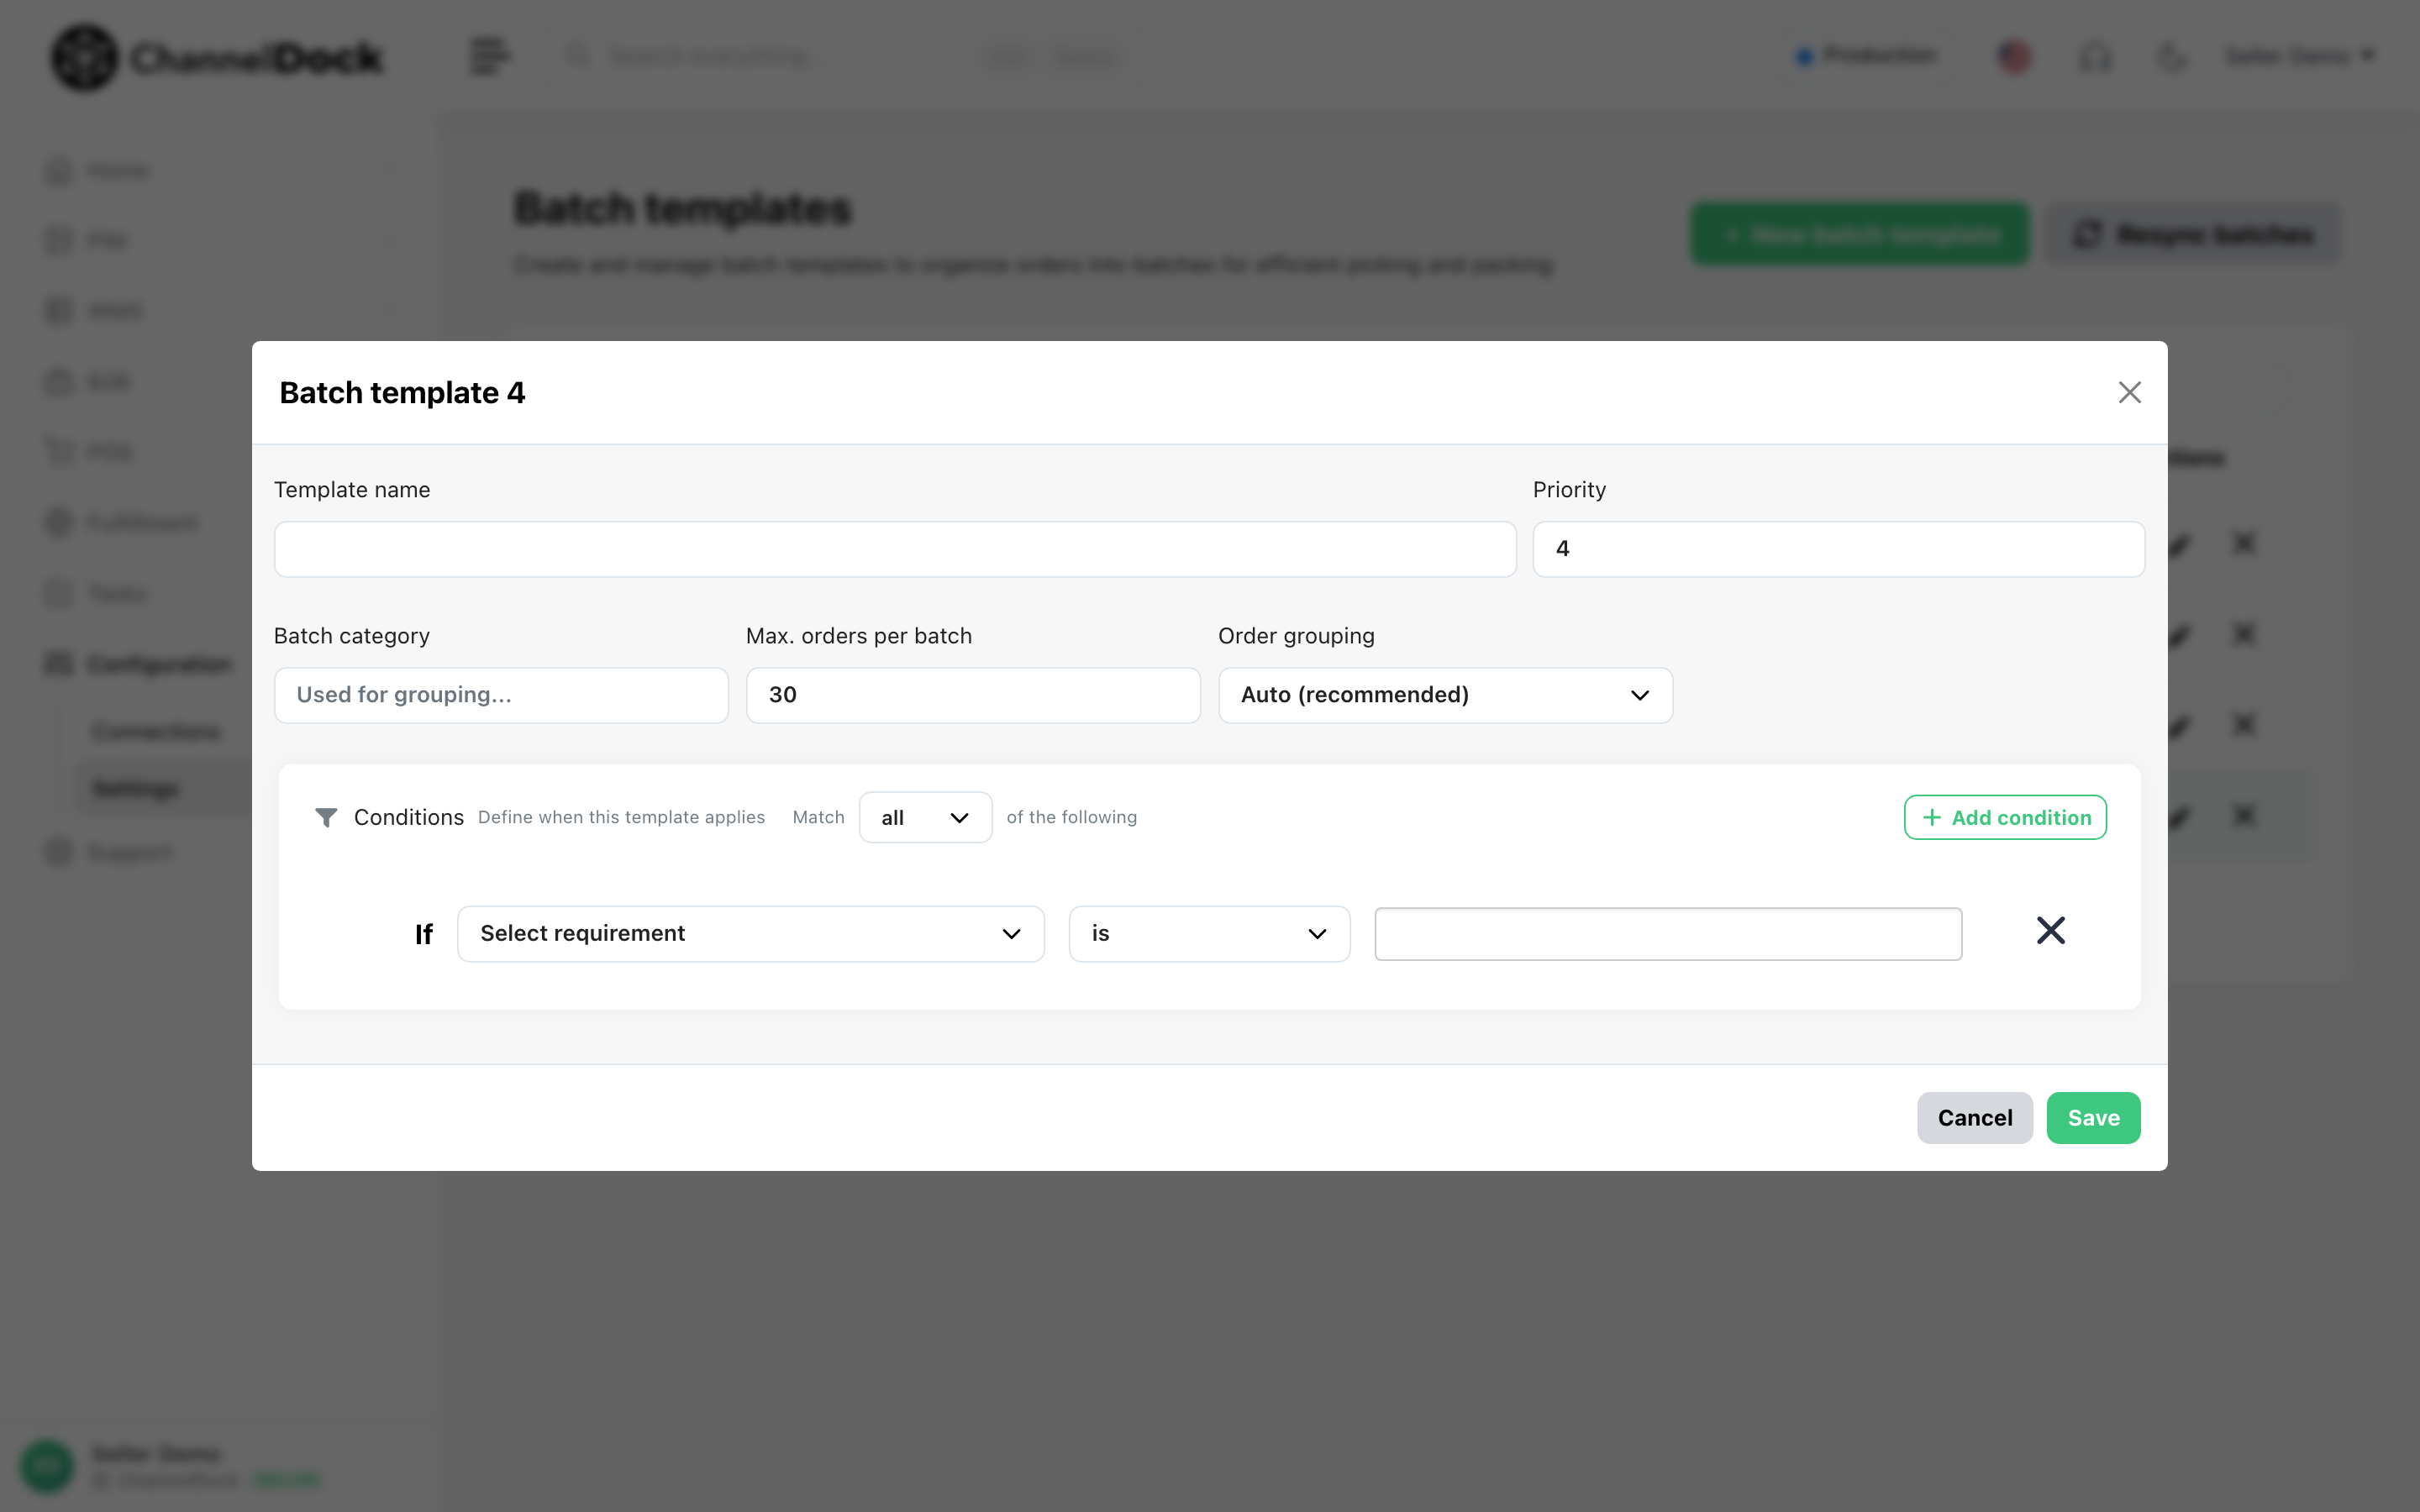This screenshot has width=2420, height=1512.
Task: Remove the If condition row
Action: click(x=2050, y=931)
